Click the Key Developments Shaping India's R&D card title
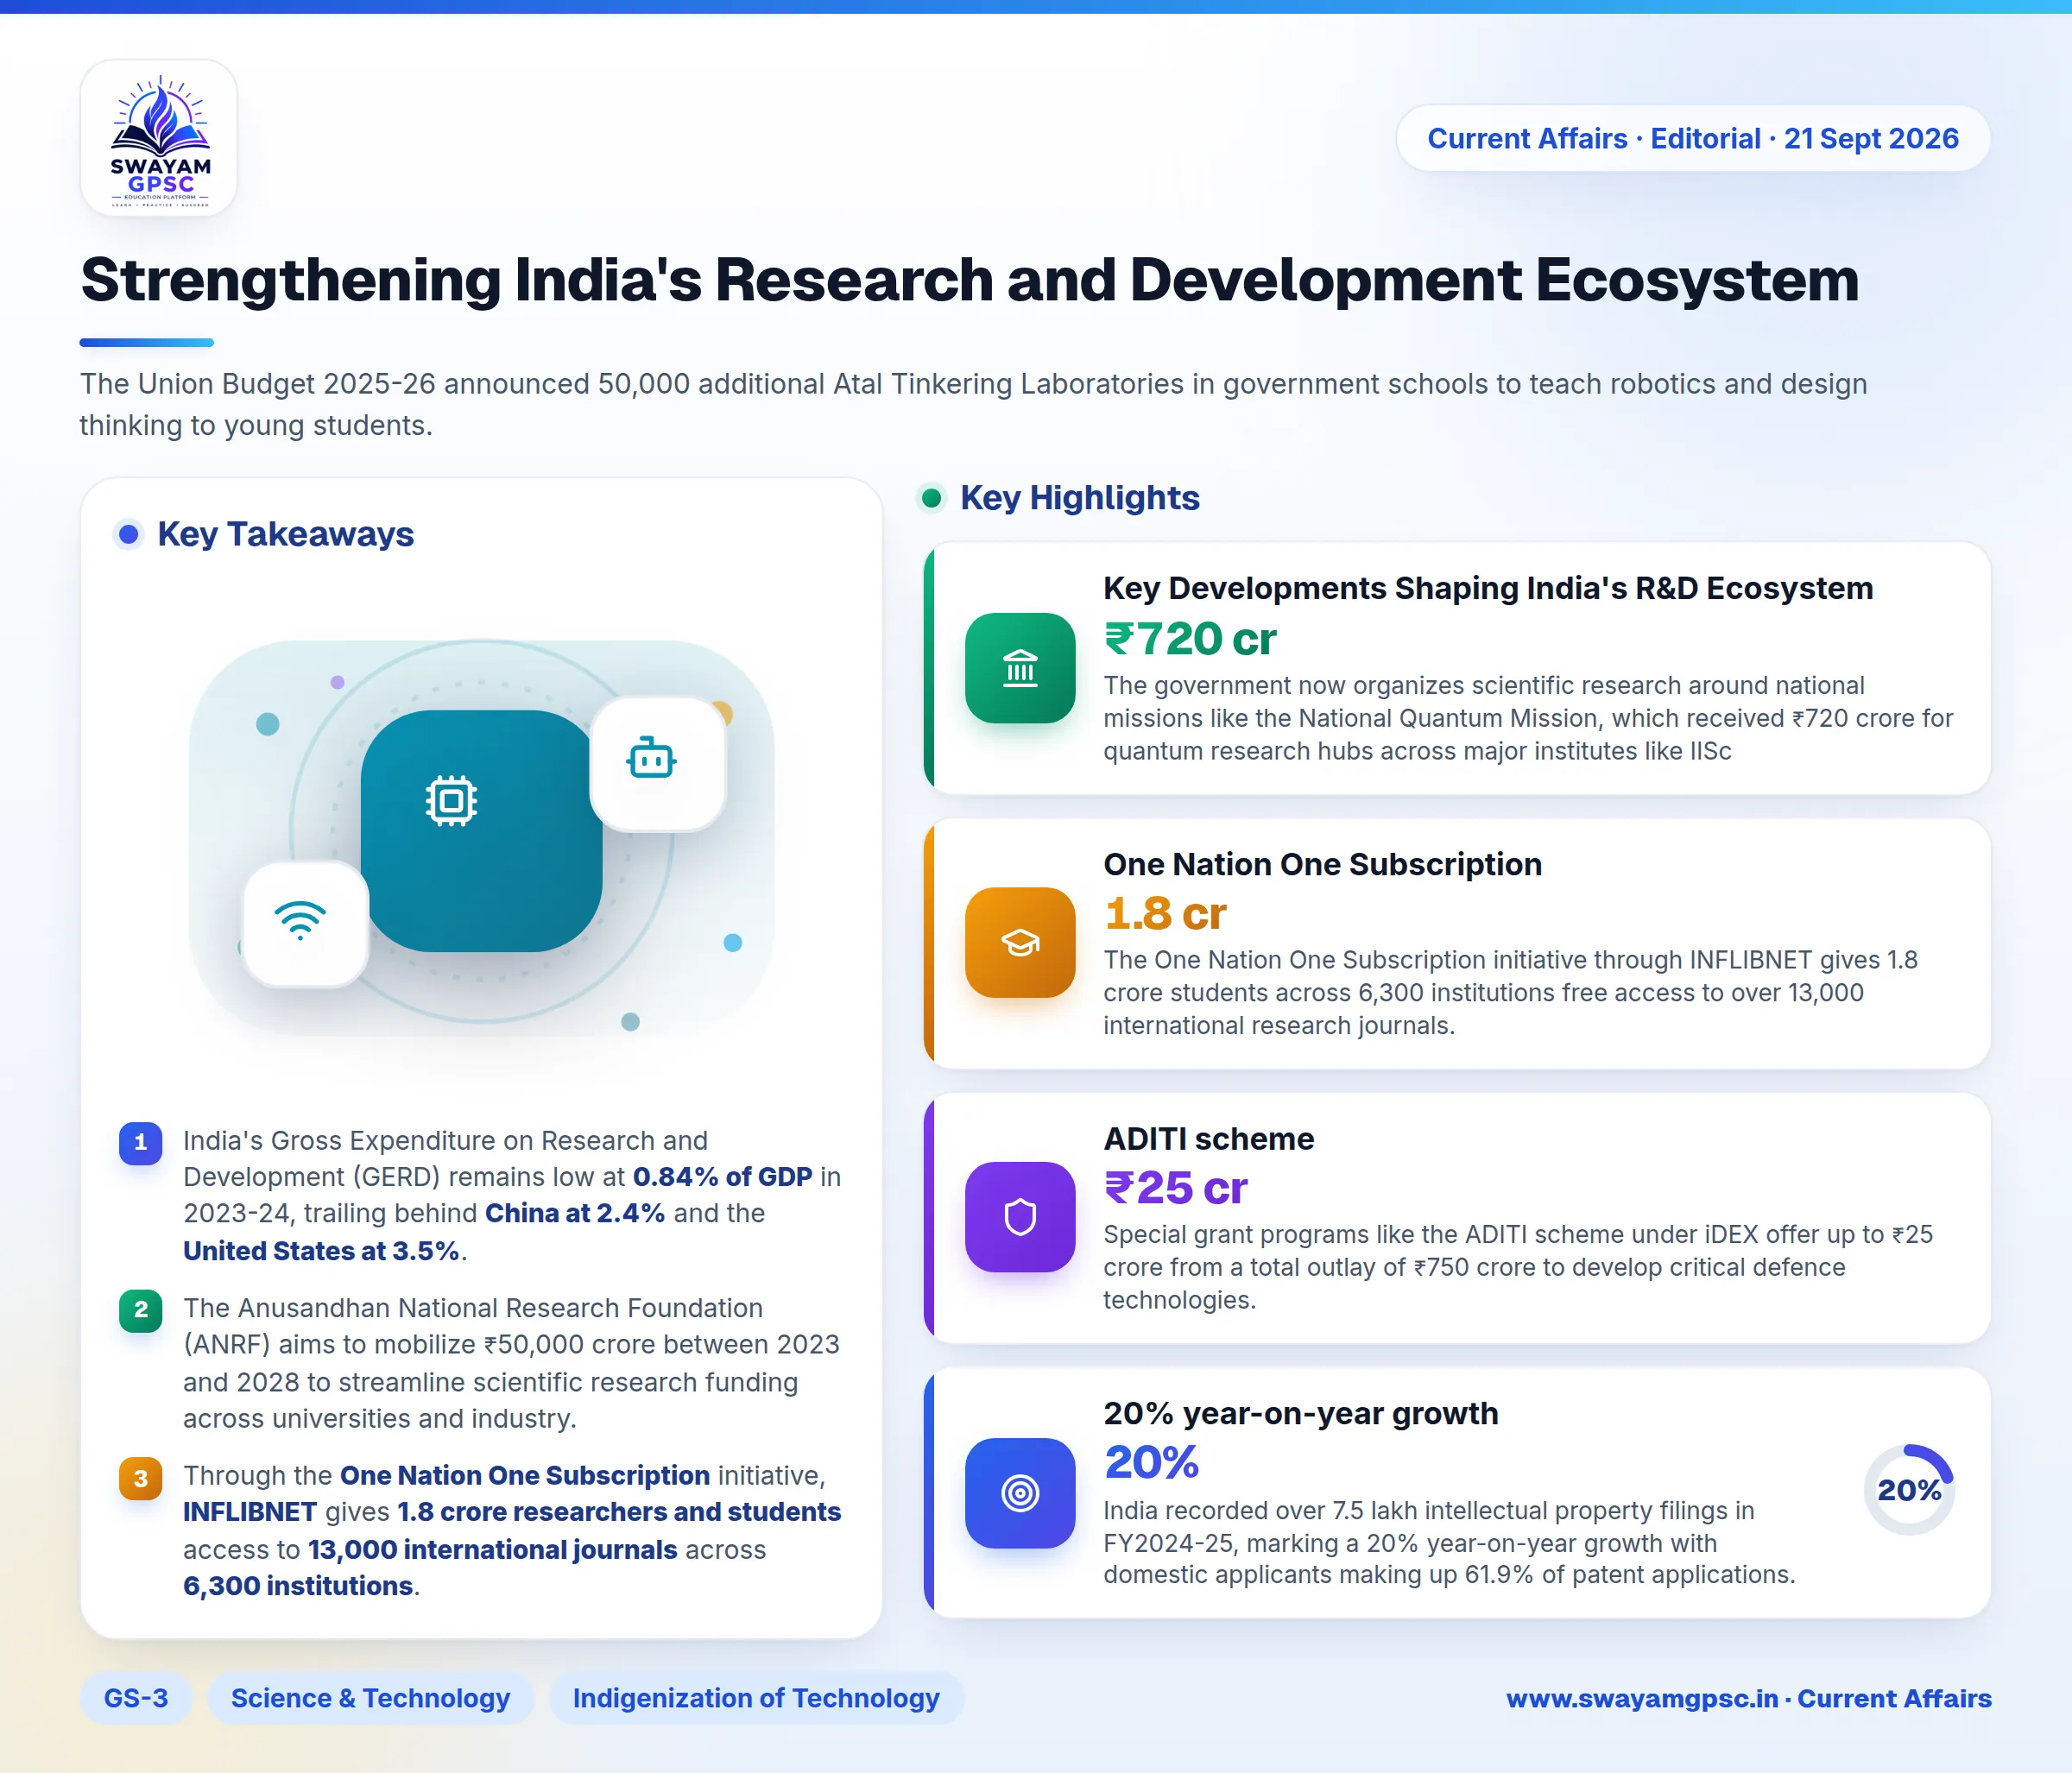The width and height of the screenshot is (2072, 1773). click(1488, 588)
